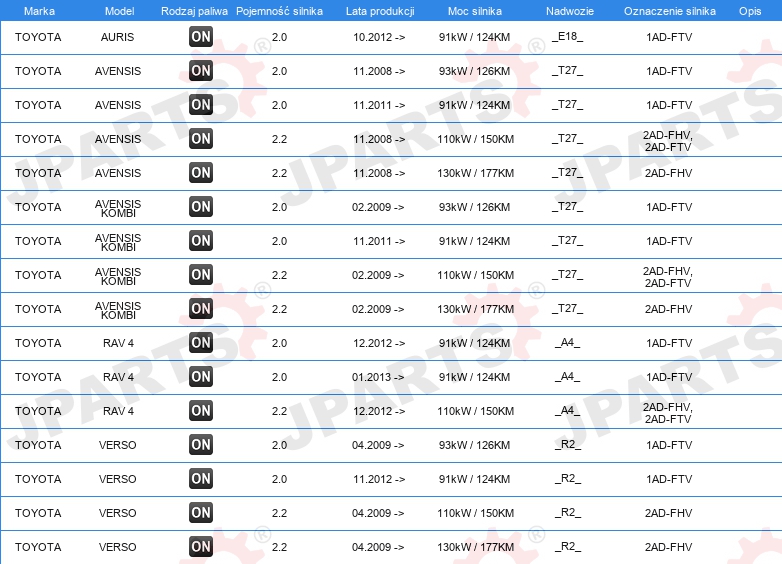Select the AURIS model cell

pos(118,37)
